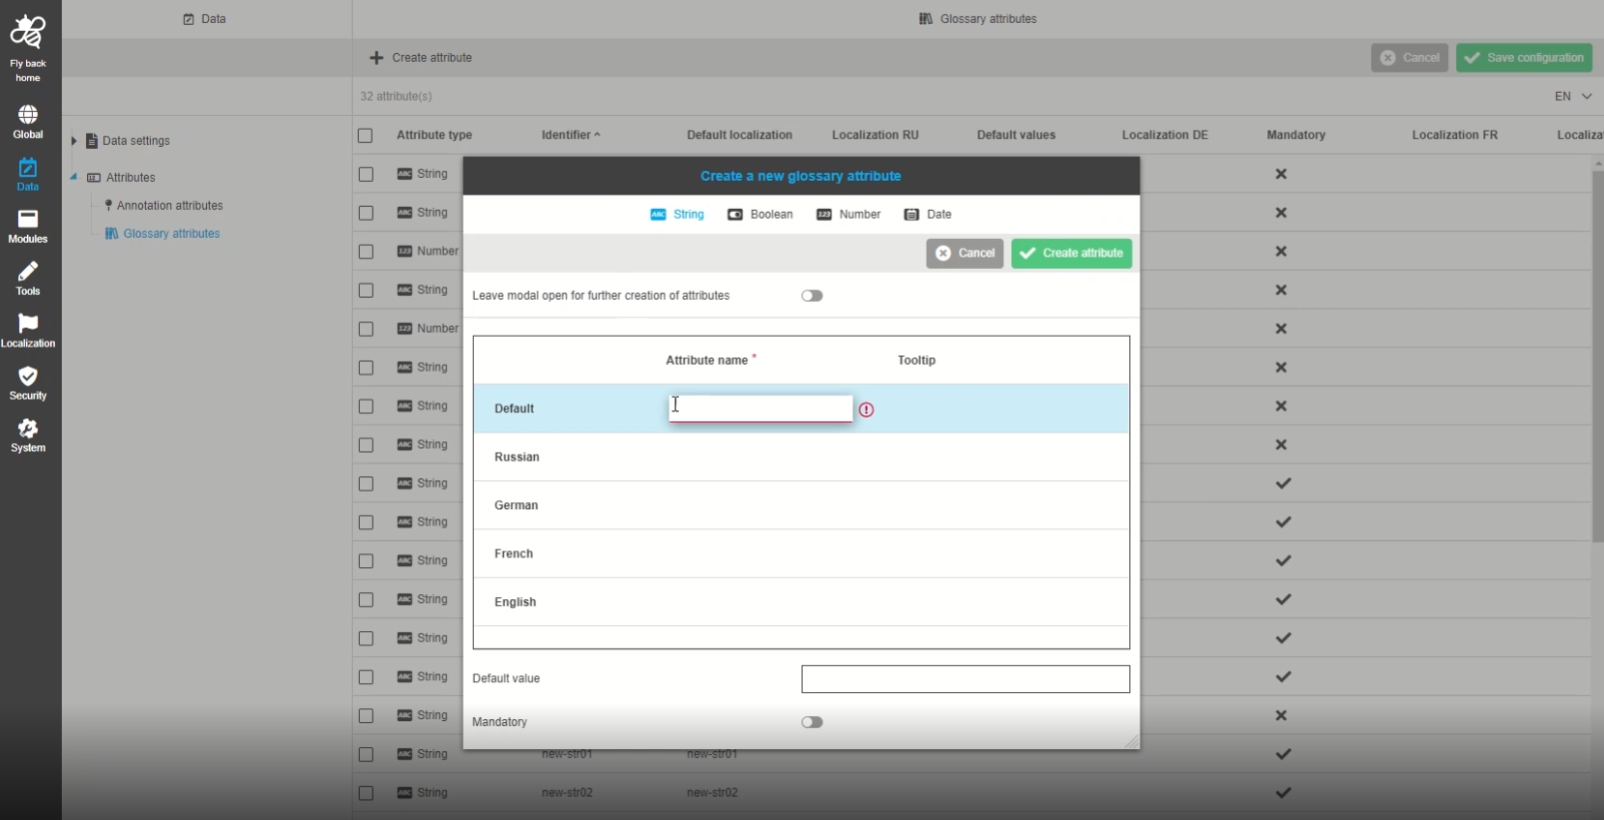
Task: Tick the select-all checkbox in the table header
Action: point(365,136)
